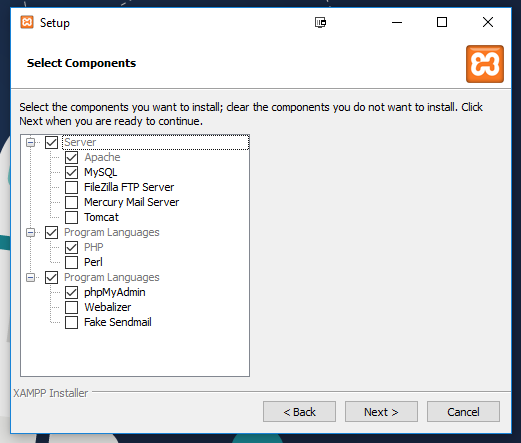The image size is (521, 443).
Task: Check the Mercury Mail Server option
Action: [71, 202]
